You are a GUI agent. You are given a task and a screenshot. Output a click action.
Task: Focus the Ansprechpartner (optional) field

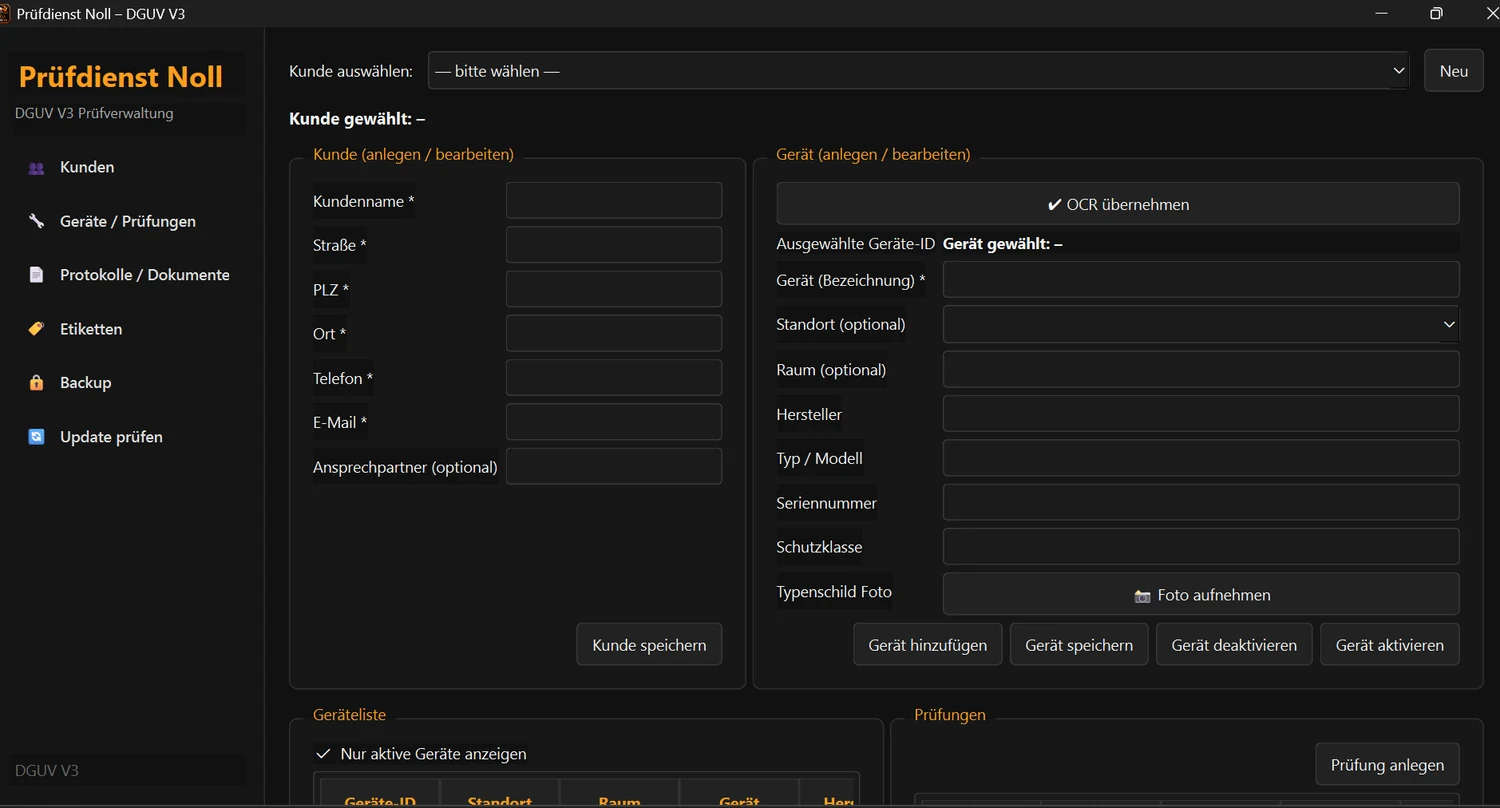(614, 466)
